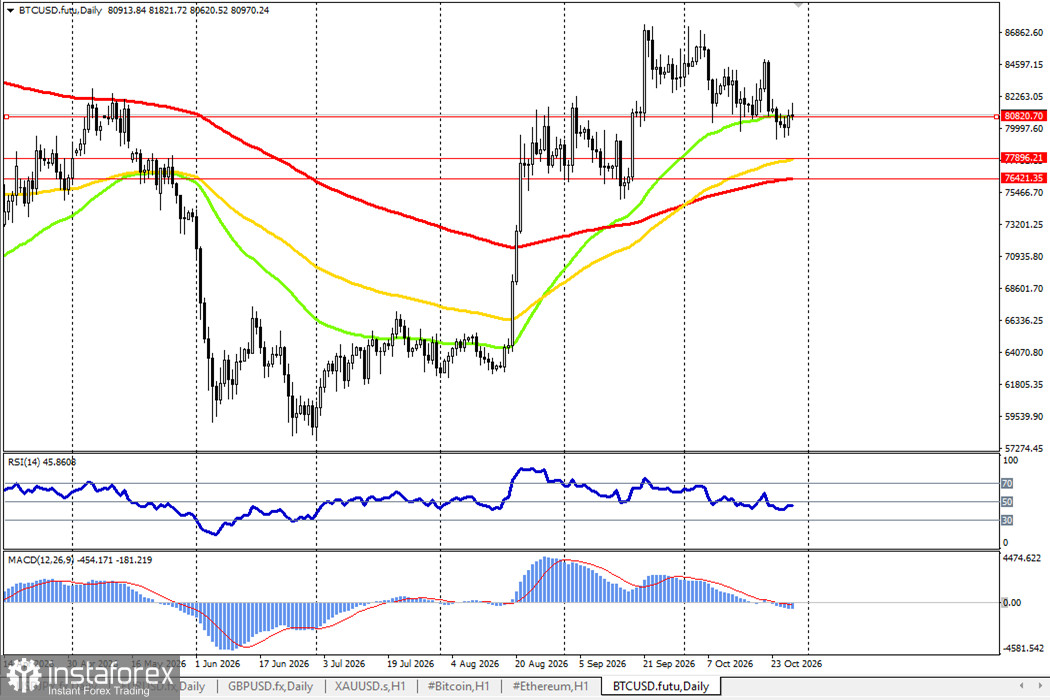
Task: Open the XAUUSD.s,H1 chart tab
Action: click(x=370, y=686)
